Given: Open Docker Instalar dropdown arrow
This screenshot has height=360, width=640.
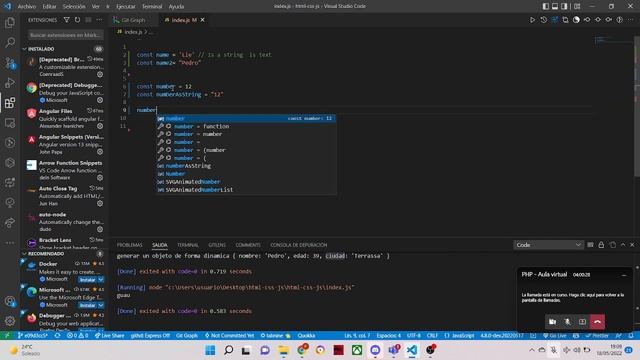Looking at the screenshot, I should [x=101, y=280].
